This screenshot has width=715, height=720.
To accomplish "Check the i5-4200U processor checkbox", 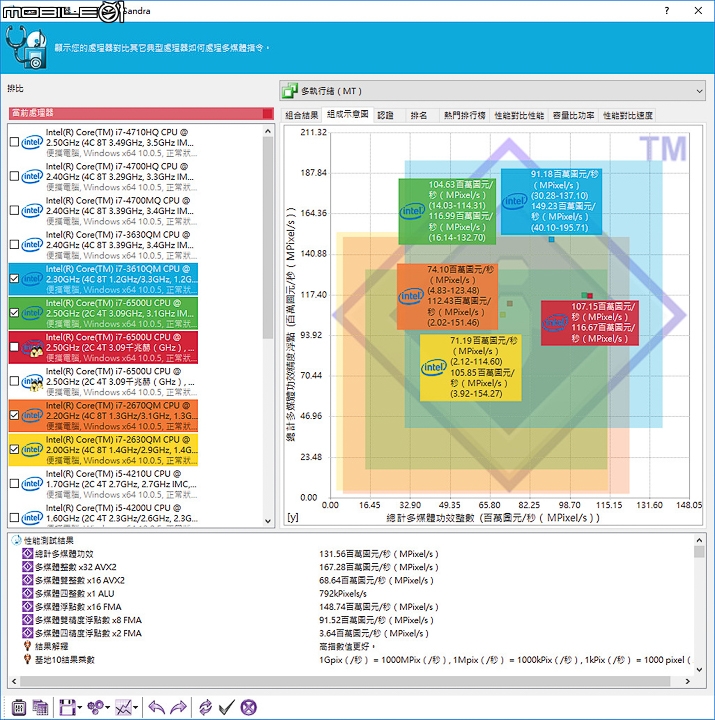I will pyautogui.click(x=14, y=518).
